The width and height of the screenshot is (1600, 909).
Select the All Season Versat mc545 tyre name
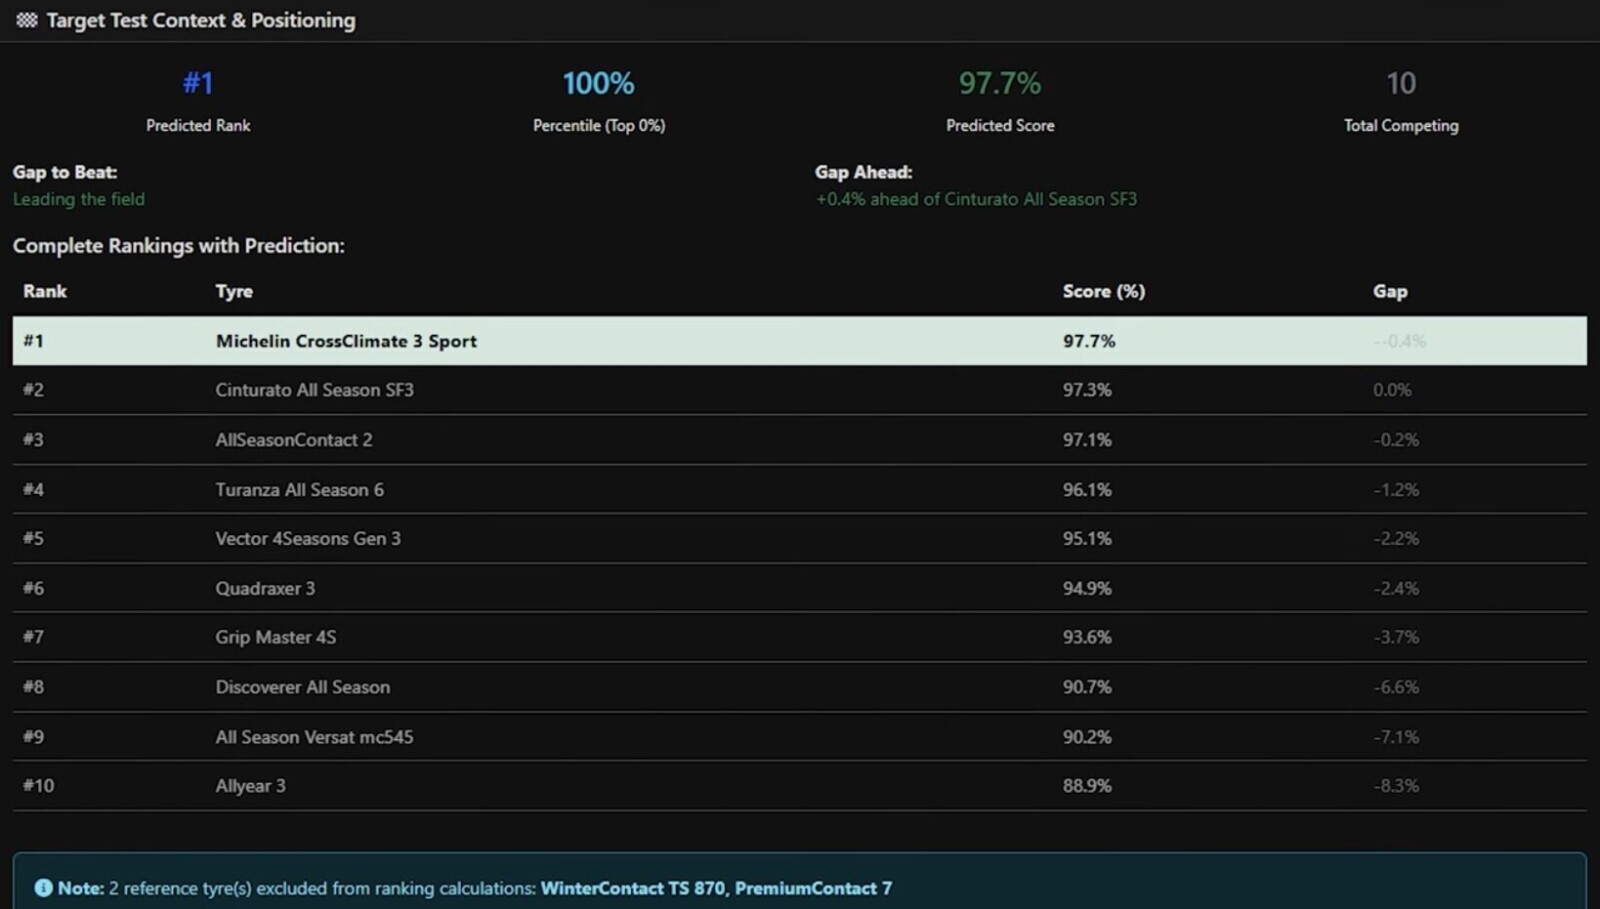(x=314, y=737)
